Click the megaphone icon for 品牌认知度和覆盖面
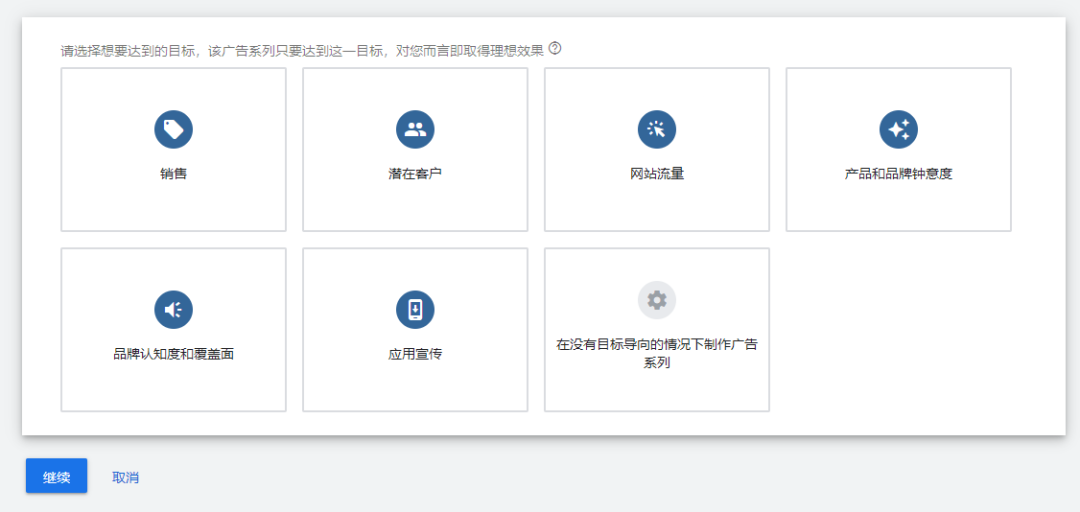This screenshot has width=1080, height=512. 174,310
